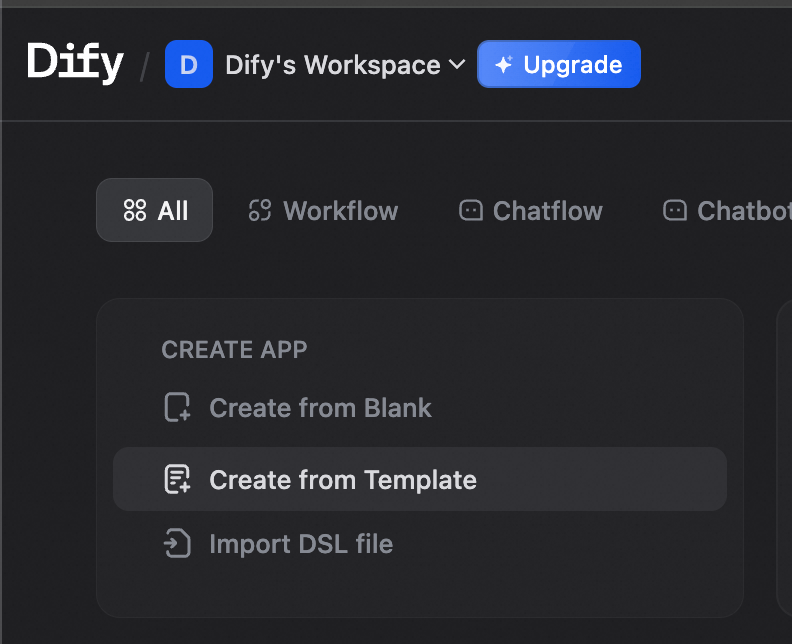Click the Chatflow chat-bubble icon
The image size is (792, 644).
pyautogui.click(x=471, y=210)
